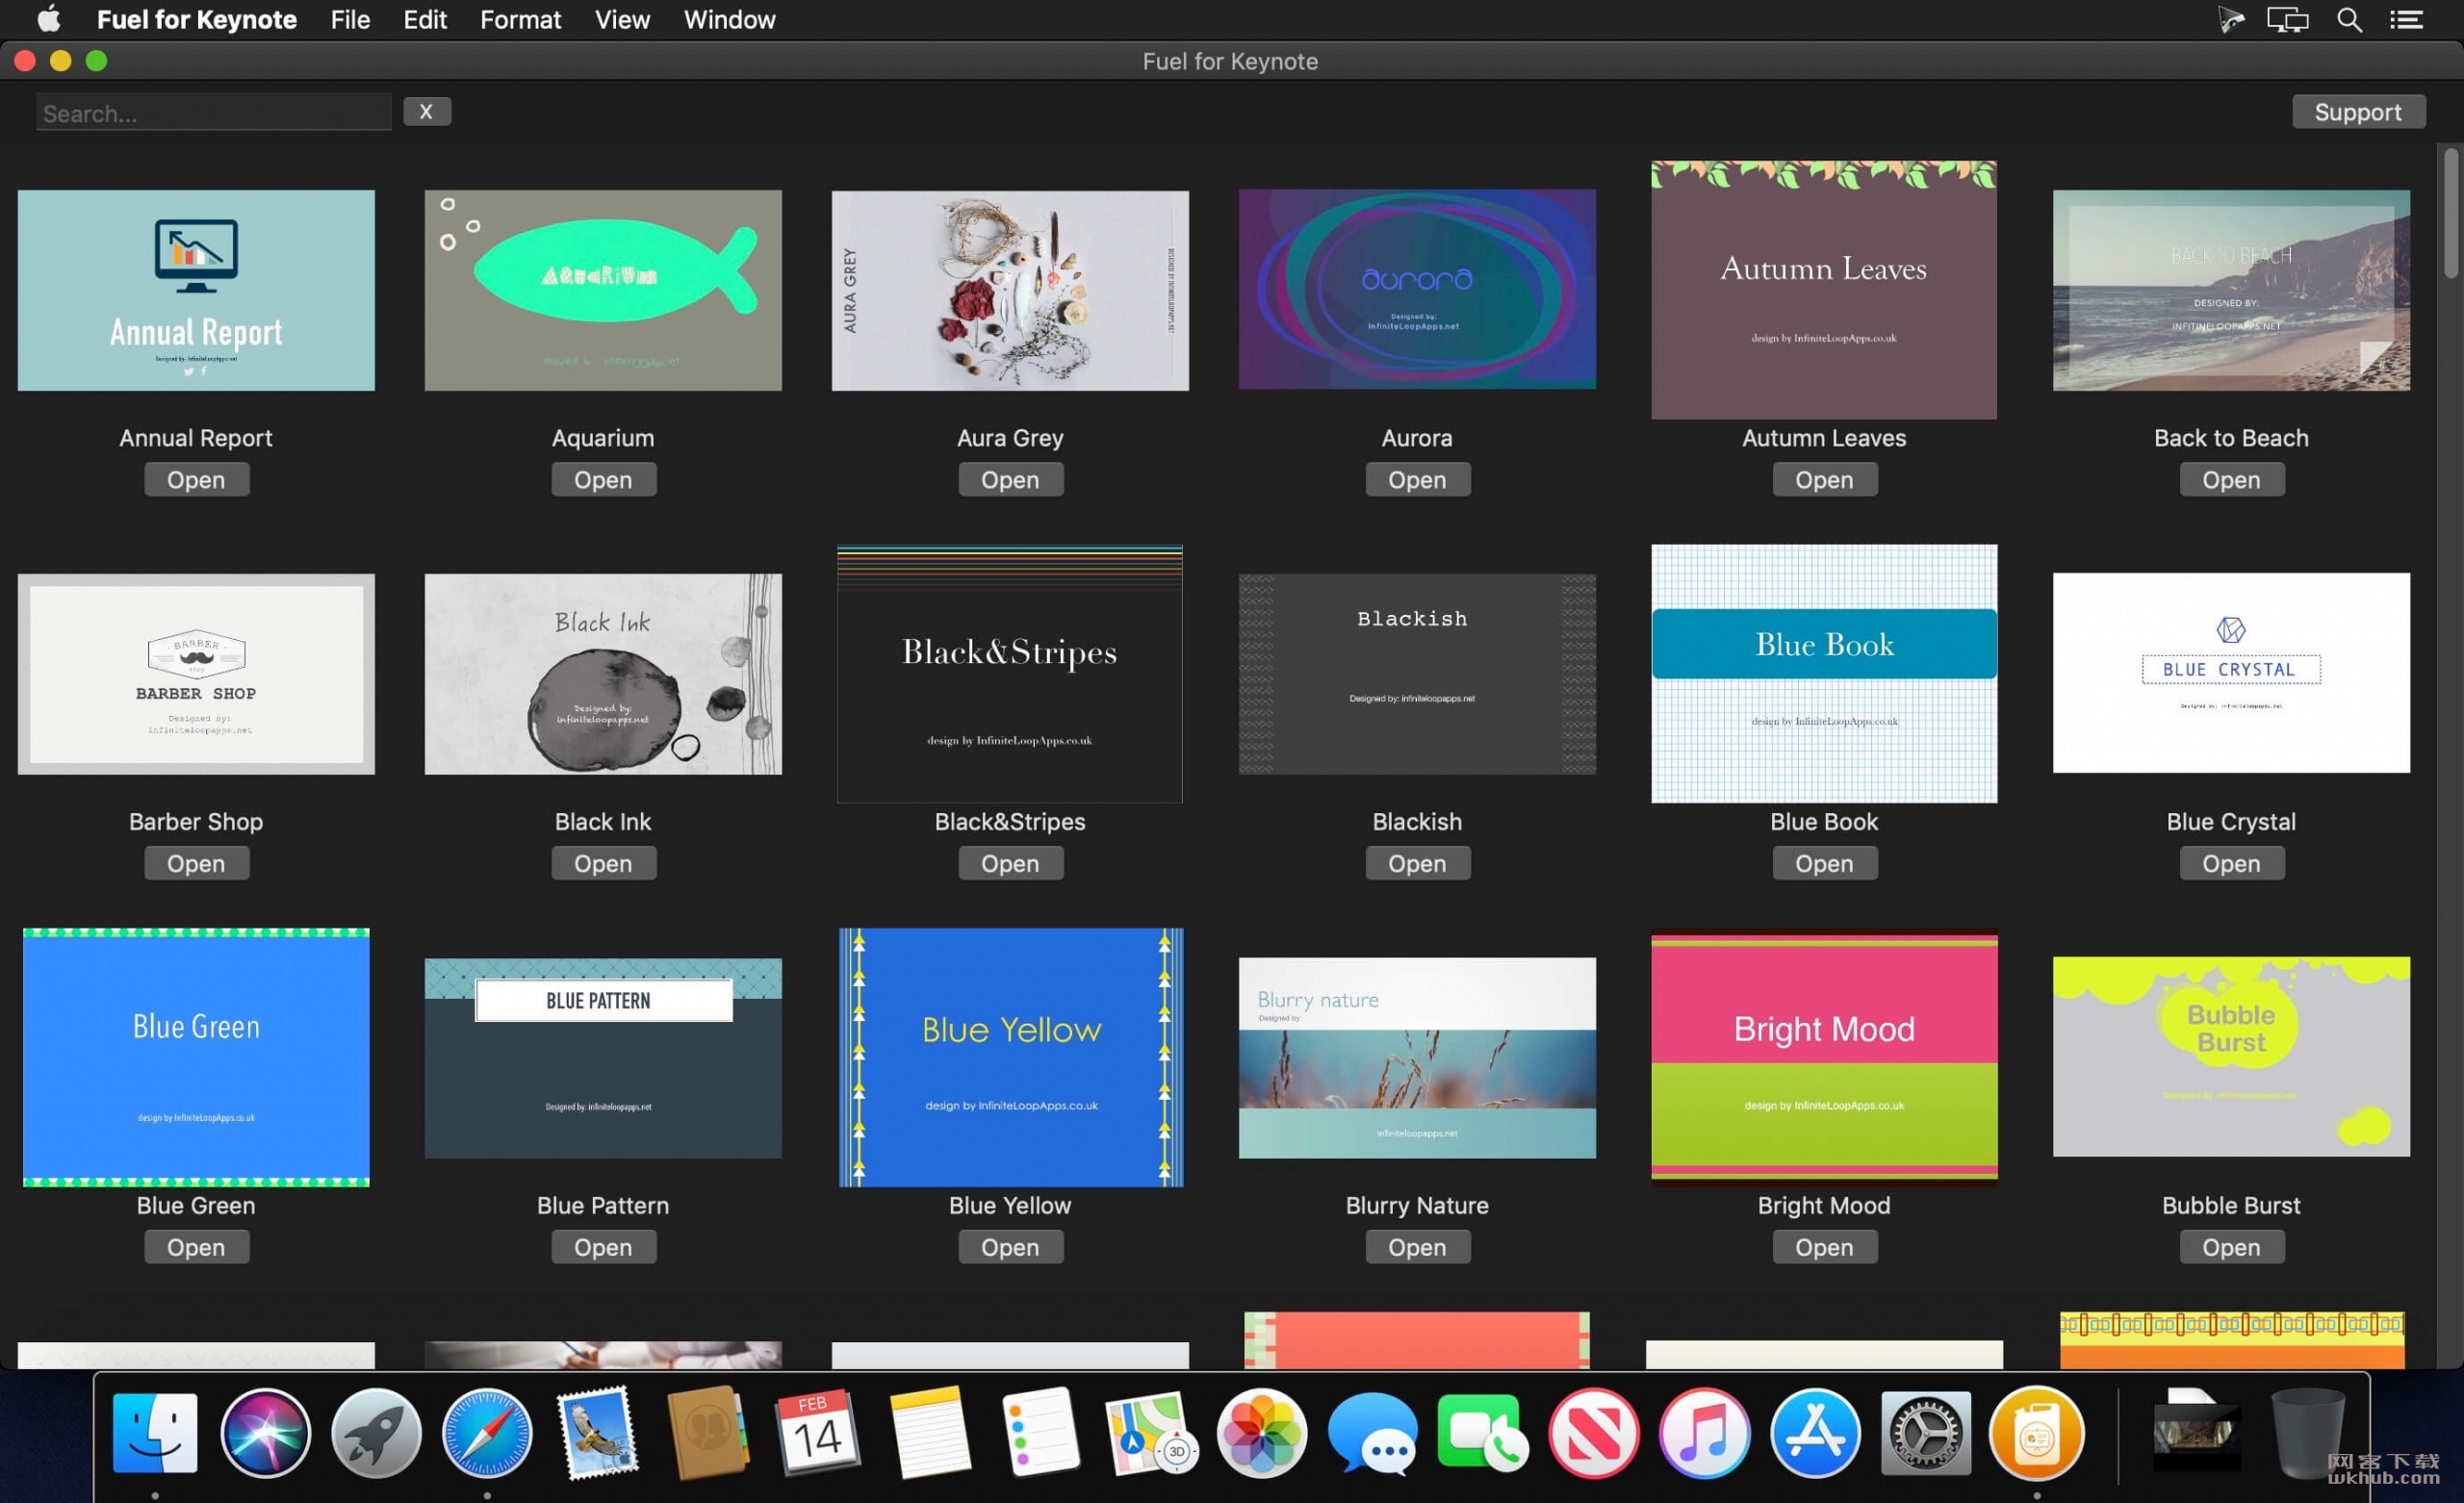Click the display mirroring menu icon

(x=2287, y=19)
